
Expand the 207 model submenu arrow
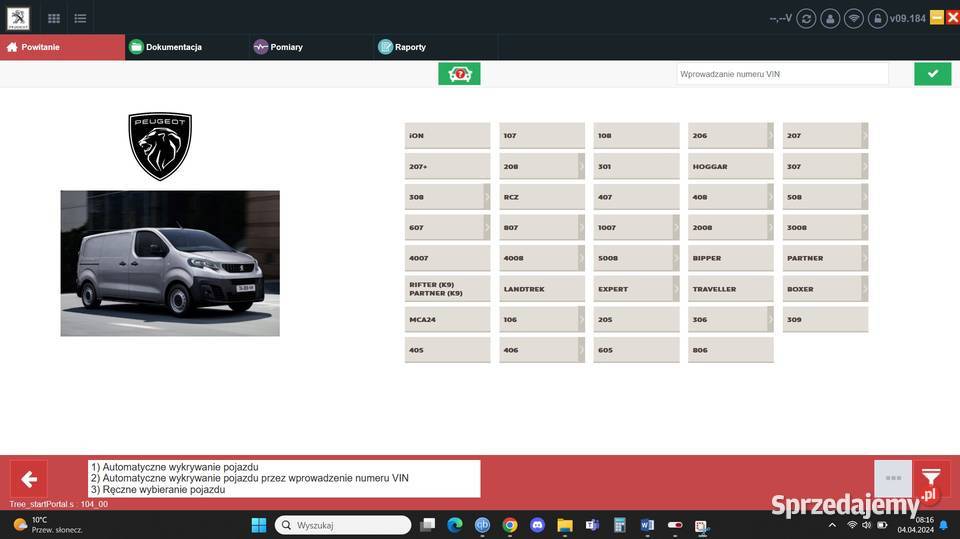pyautogui.click(x=864, y=135)
